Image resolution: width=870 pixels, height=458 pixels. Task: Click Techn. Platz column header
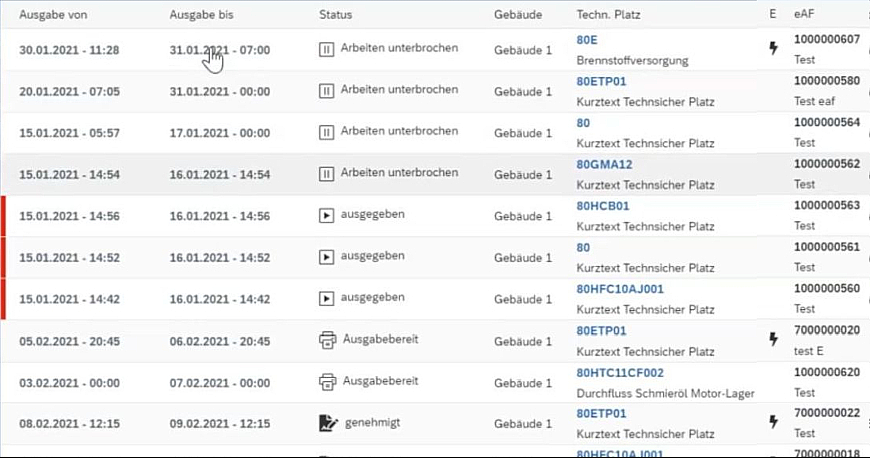point(609,15)
